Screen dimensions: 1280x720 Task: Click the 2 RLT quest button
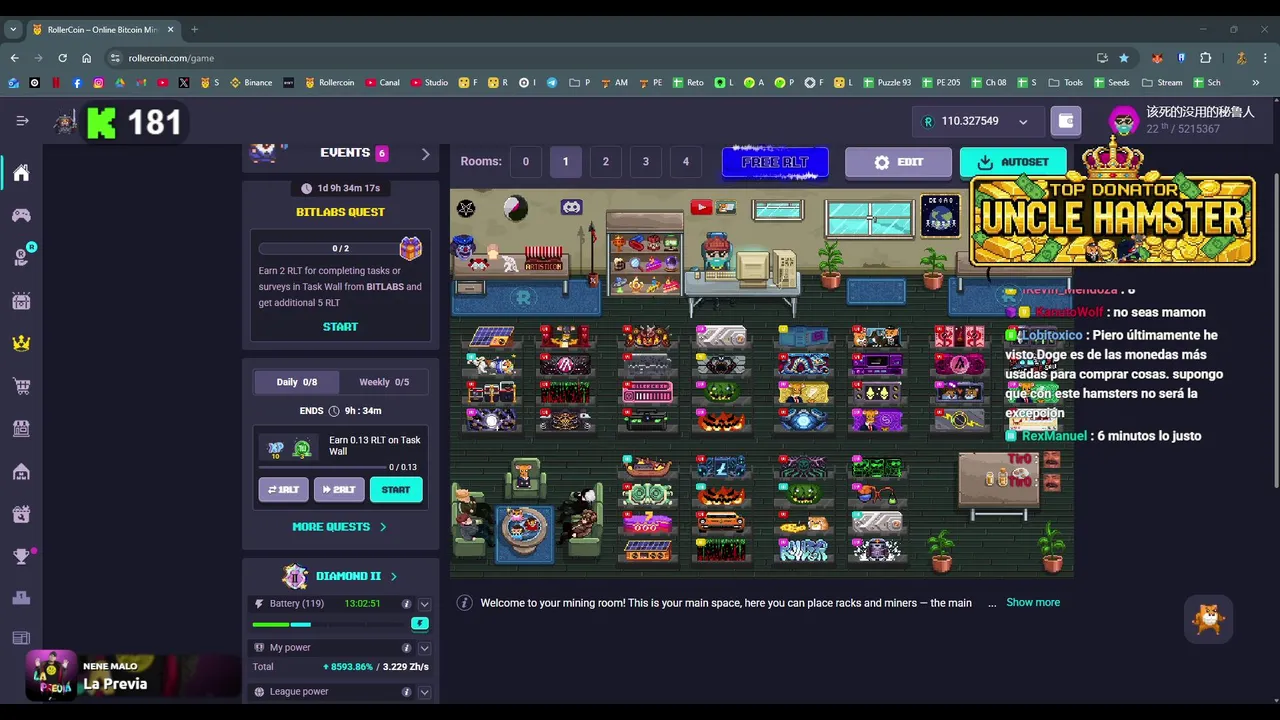[339, 490]
